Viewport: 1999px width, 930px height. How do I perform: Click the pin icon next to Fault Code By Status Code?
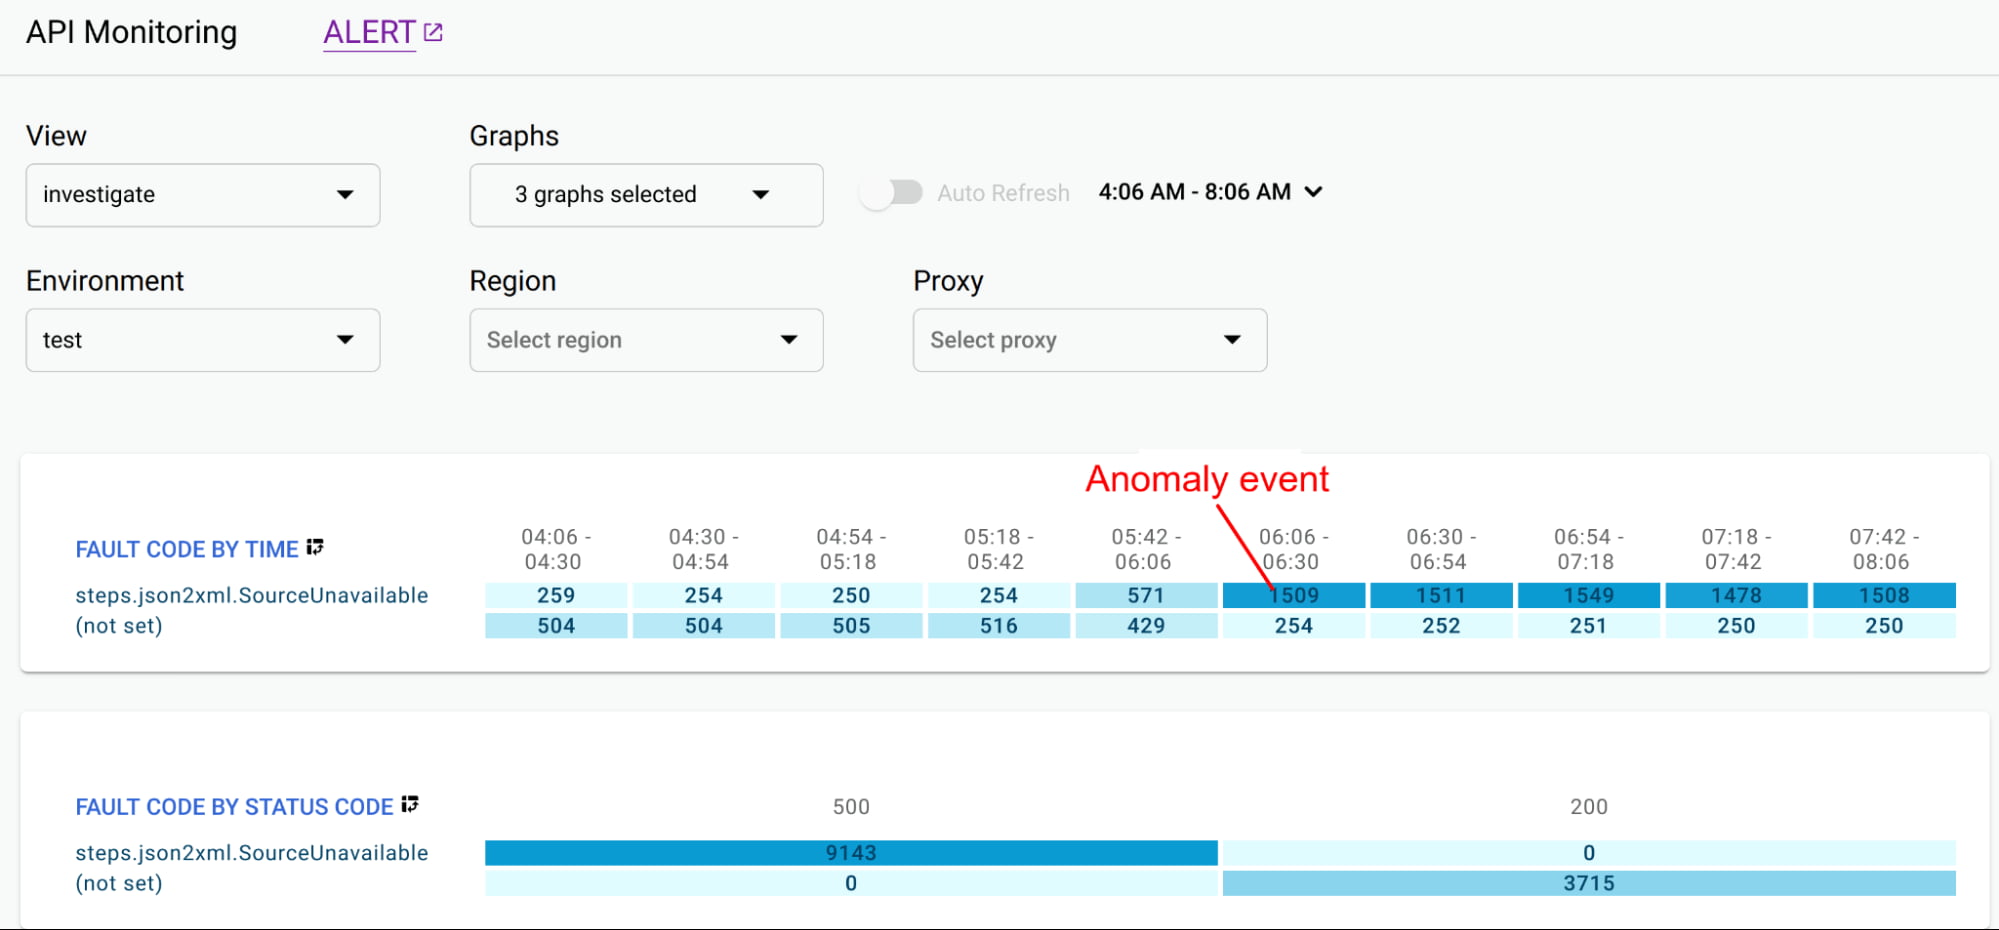click(x=410, y=804)
